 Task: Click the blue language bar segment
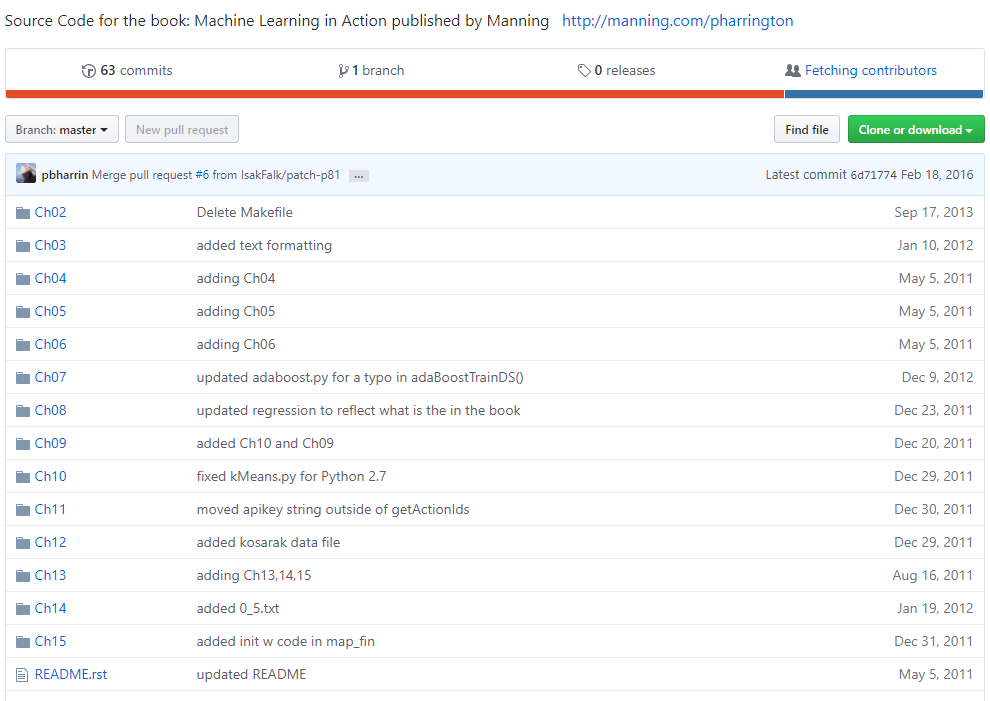pos(883,94)
